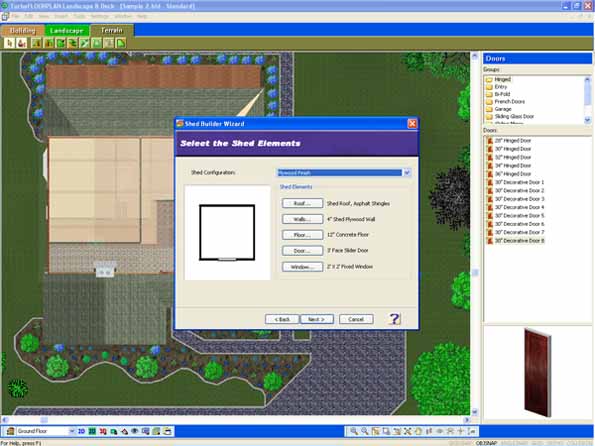Select the Bi-Fold group folder
The width and height of the screenshot is (595, 446).
pos(502,94)
